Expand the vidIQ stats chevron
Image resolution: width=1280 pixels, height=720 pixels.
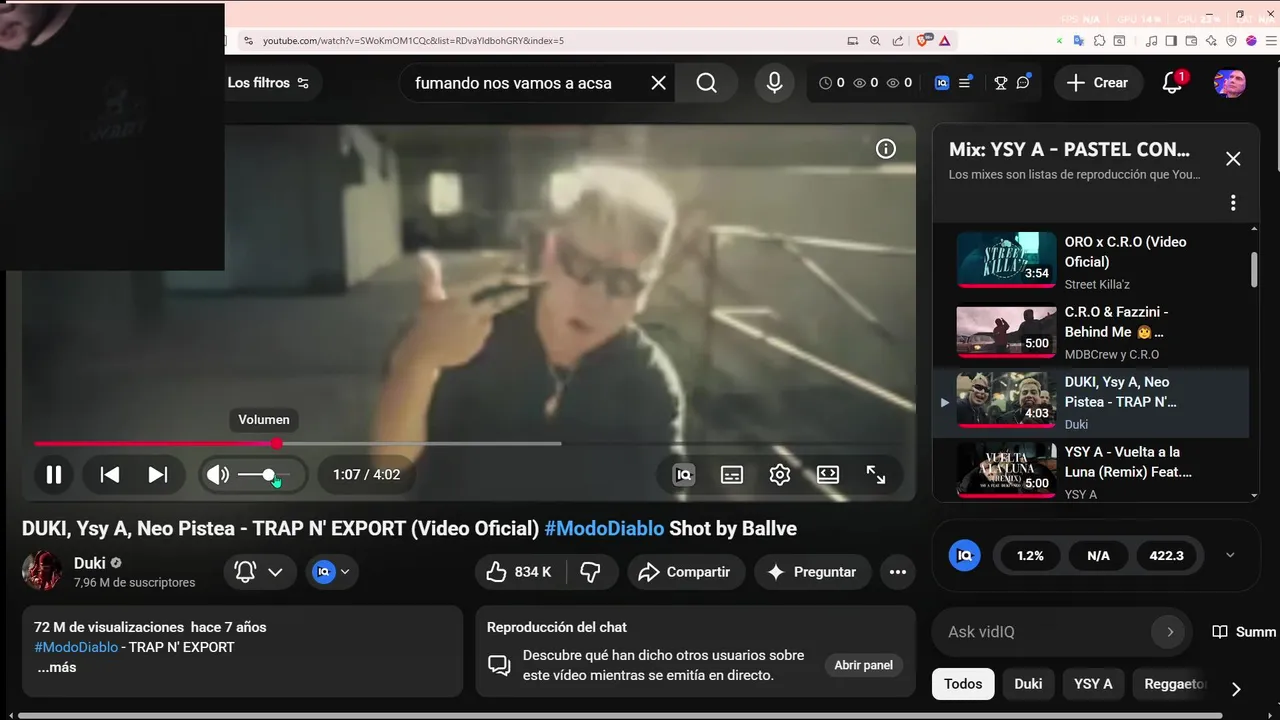1230,555
